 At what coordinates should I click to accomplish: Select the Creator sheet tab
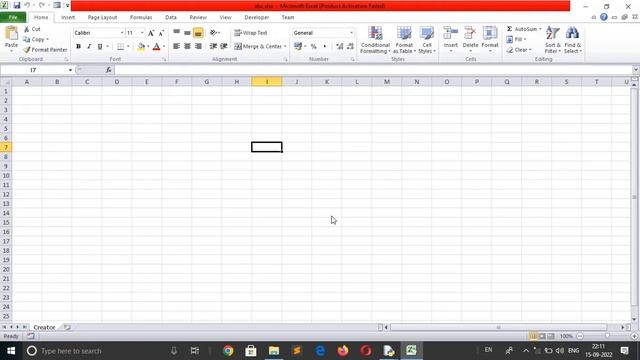44,327
